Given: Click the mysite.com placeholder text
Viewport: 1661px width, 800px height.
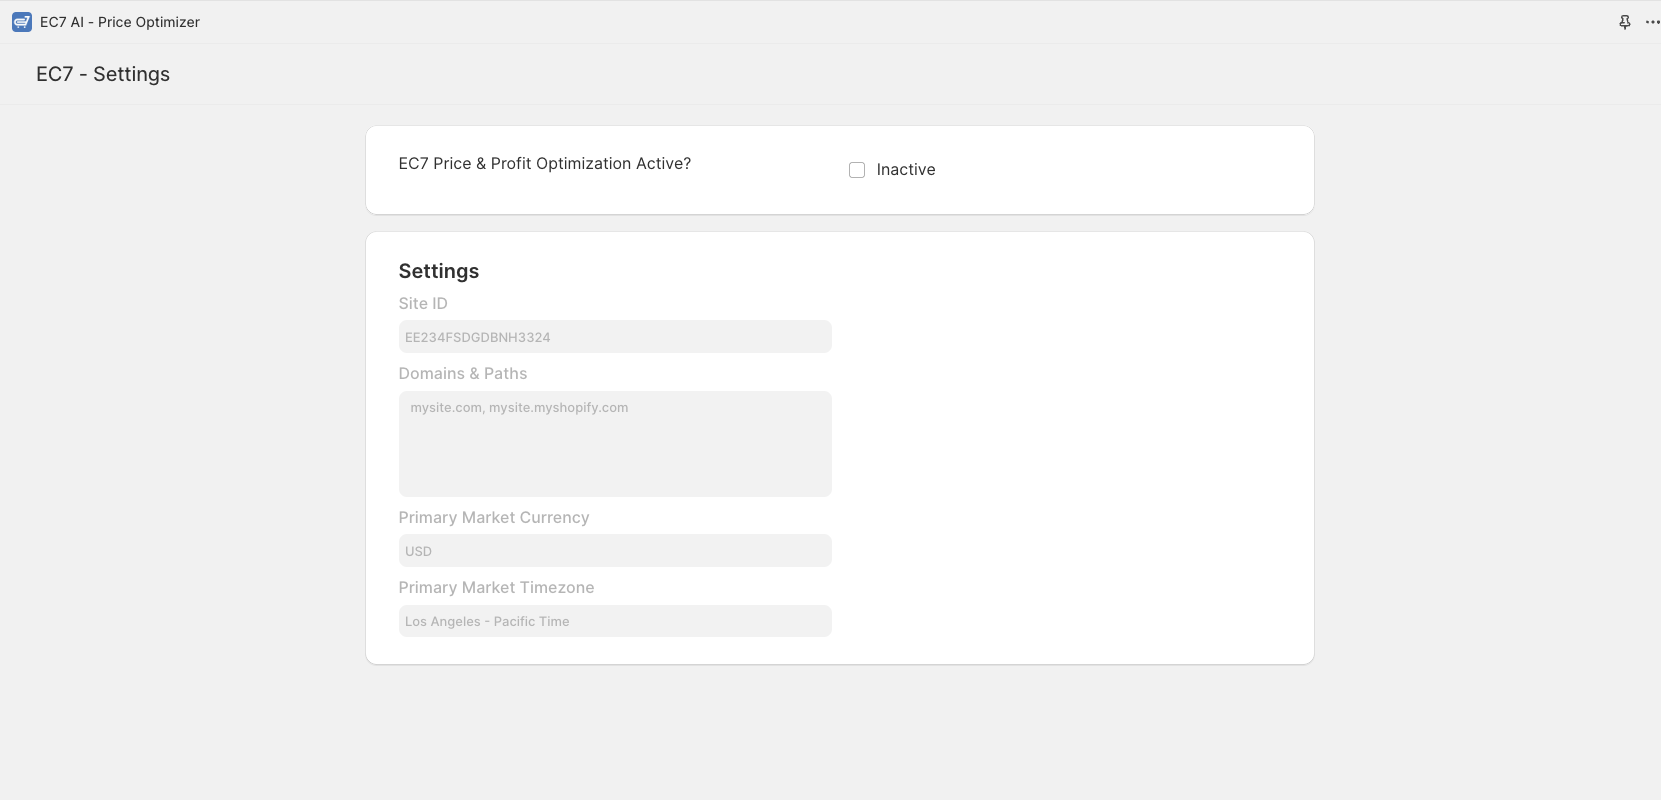Looking at the screenshot, I should (x=519, y=407).
